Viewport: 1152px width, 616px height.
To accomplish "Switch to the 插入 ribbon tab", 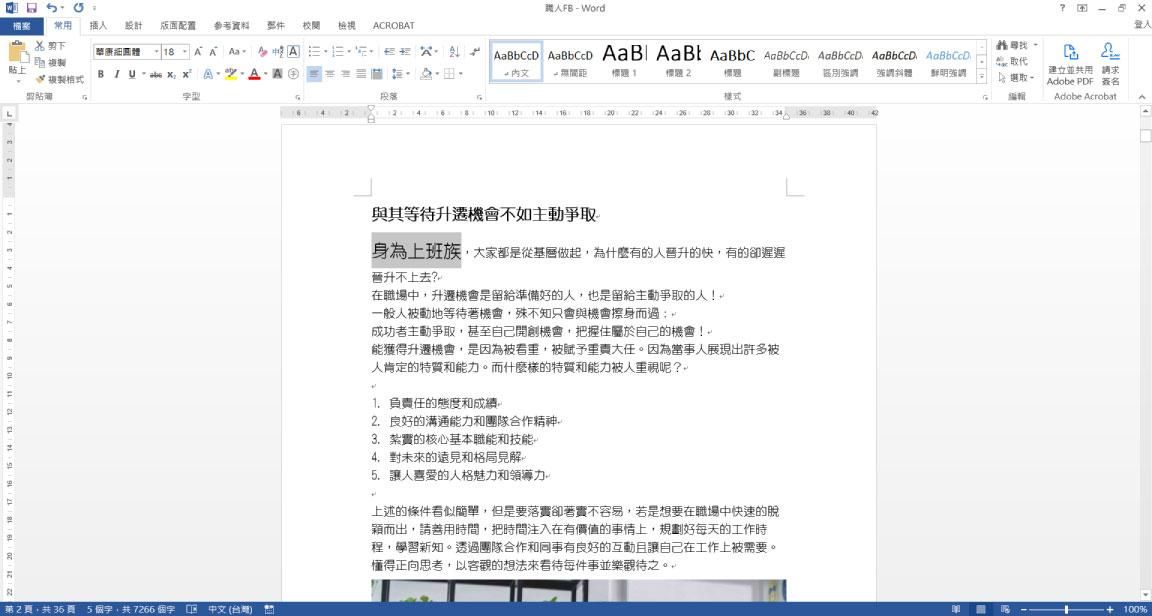I will 95,25.
